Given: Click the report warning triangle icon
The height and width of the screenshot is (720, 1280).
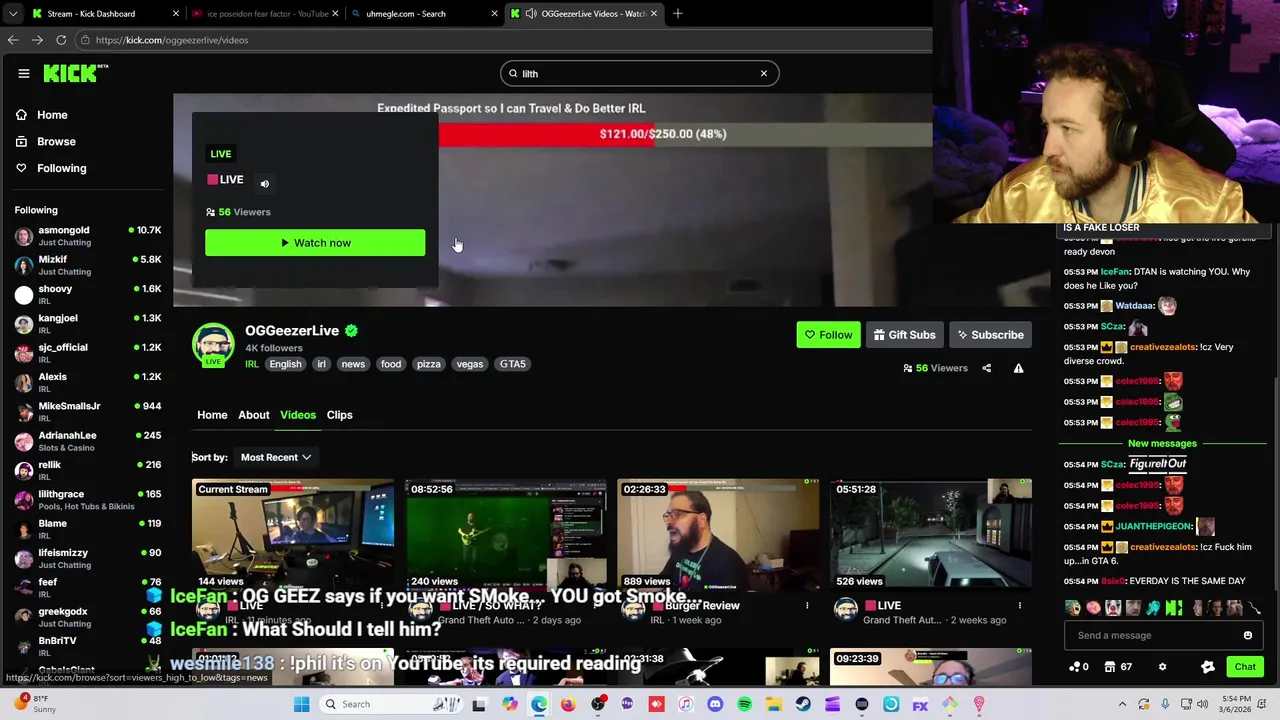Looking at the screenshot, I should click(1018, 368).
